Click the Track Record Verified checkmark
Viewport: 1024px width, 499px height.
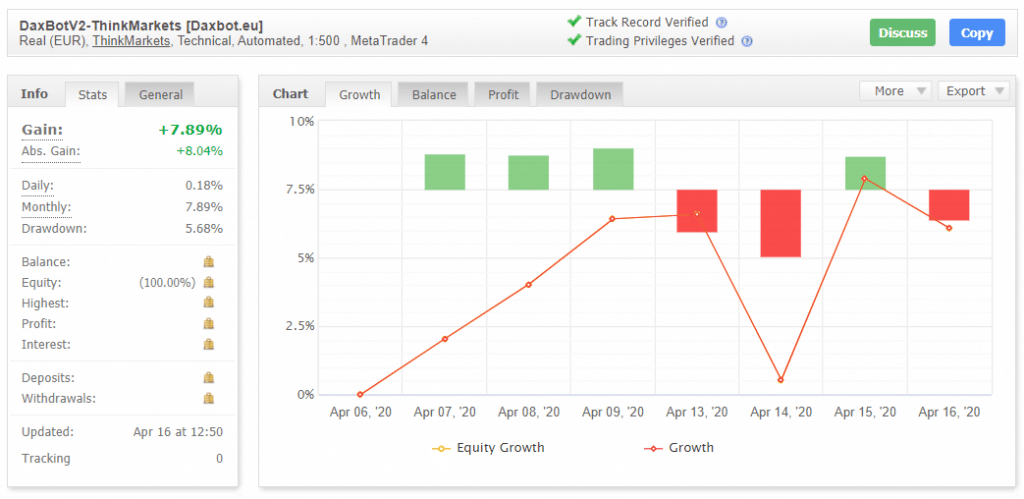click(x=574, y=22)
